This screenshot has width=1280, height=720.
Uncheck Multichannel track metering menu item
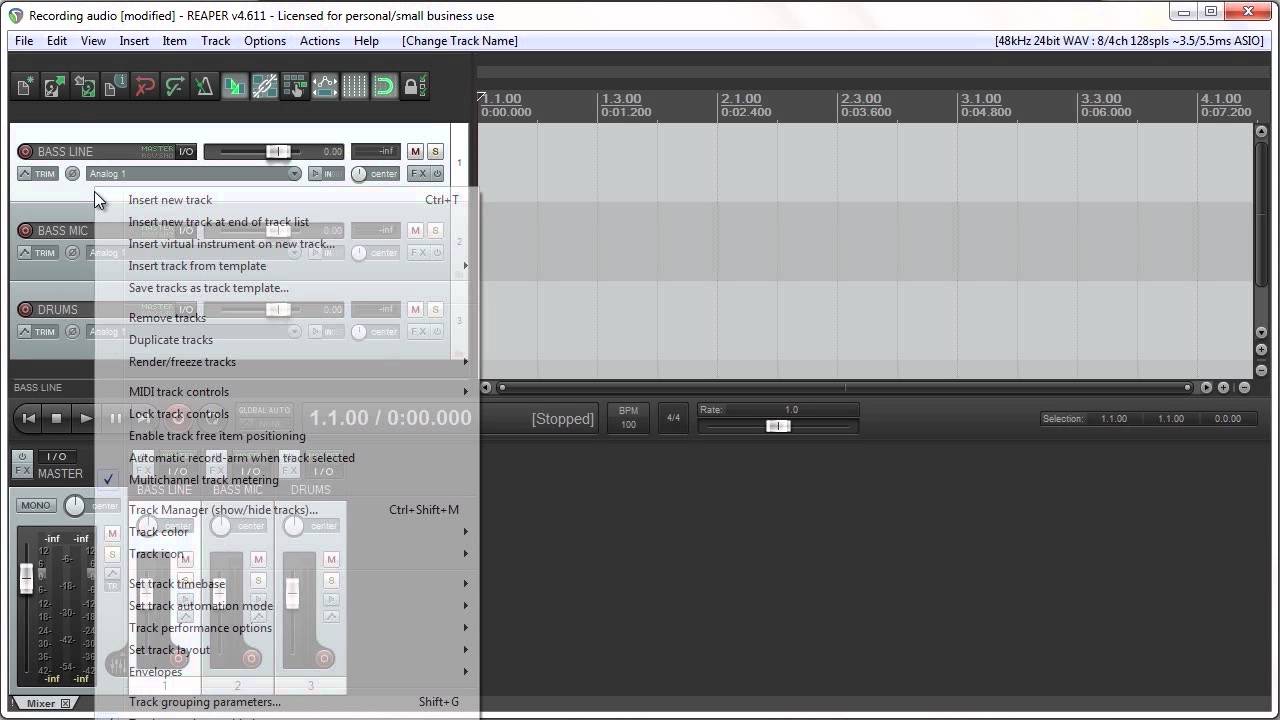(x=287, y=480)
